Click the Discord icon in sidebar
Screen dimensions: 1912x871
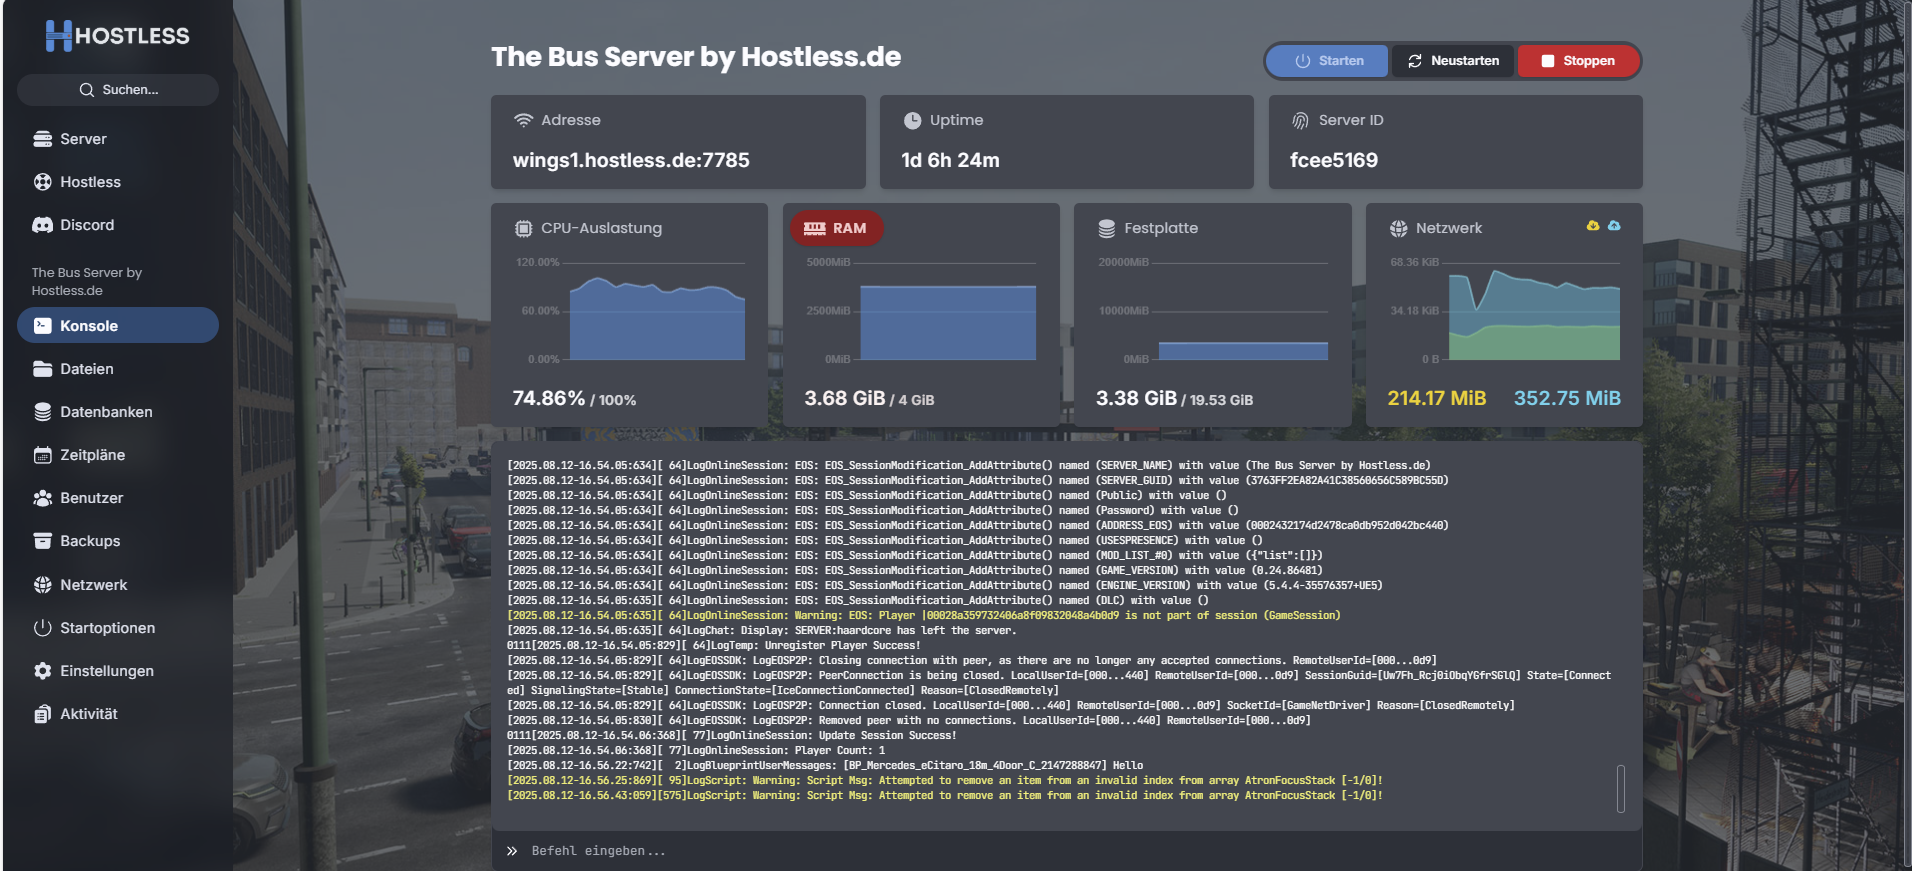click(43, 225)
